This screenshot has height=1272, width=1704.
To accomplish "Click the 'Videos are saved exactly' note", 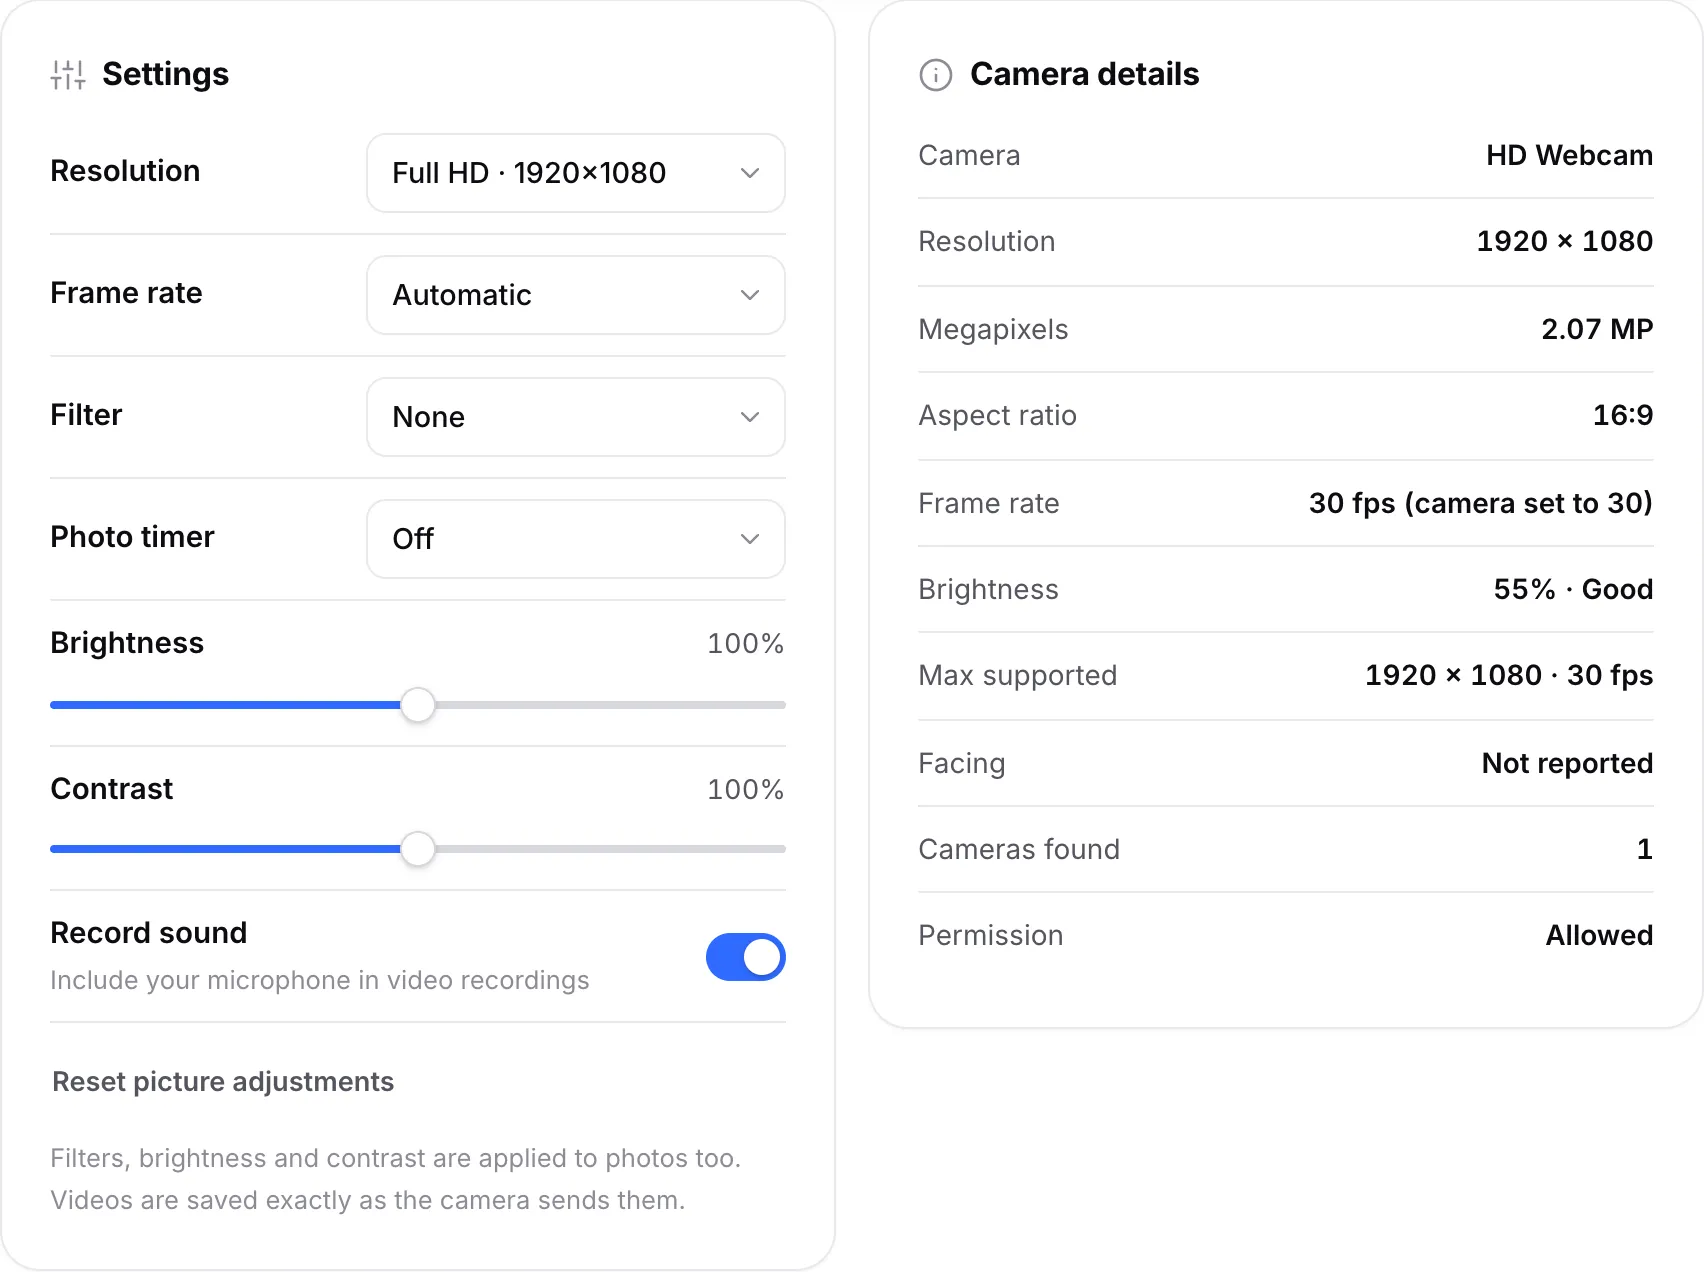I will pos(368,1200).
